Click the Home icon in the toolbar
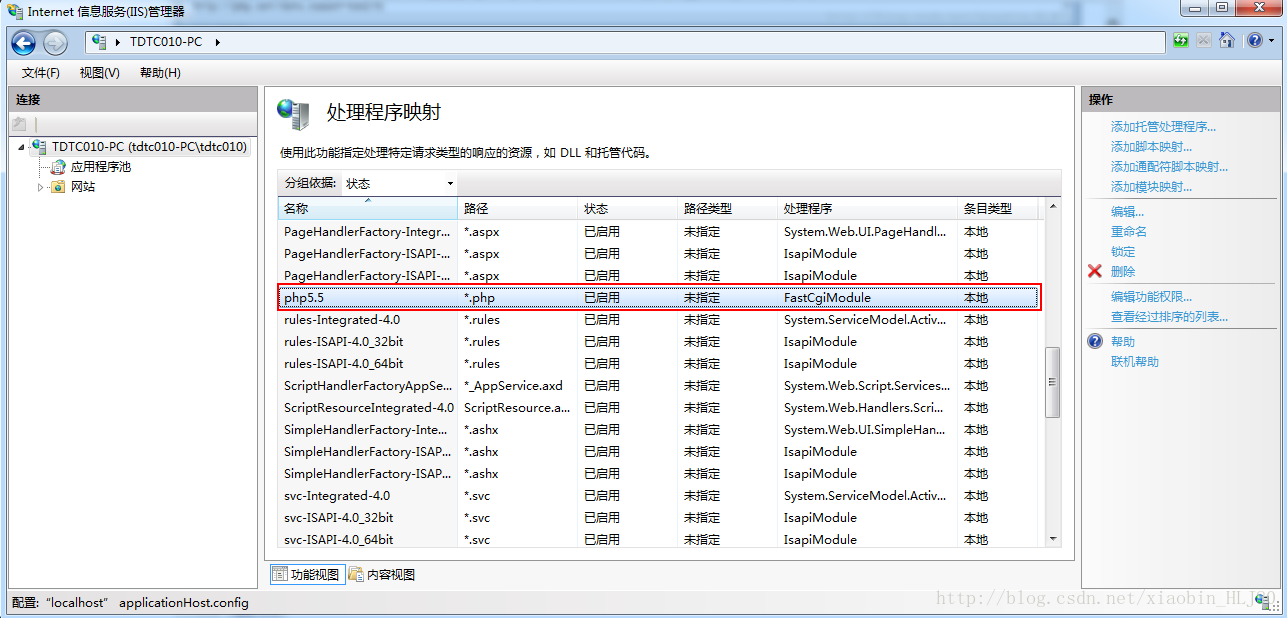 pyautogui.click(x=1226, y=41)
